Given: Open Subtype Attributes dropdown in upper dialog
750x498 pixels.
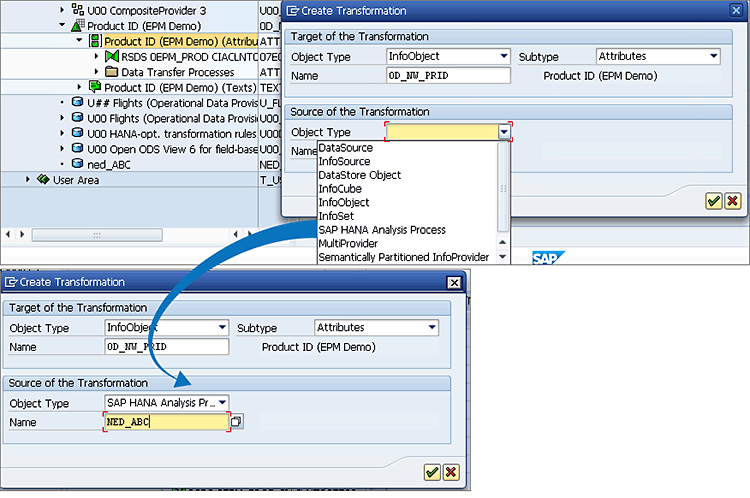Looking at the screenshot, I should coord(714,56).
